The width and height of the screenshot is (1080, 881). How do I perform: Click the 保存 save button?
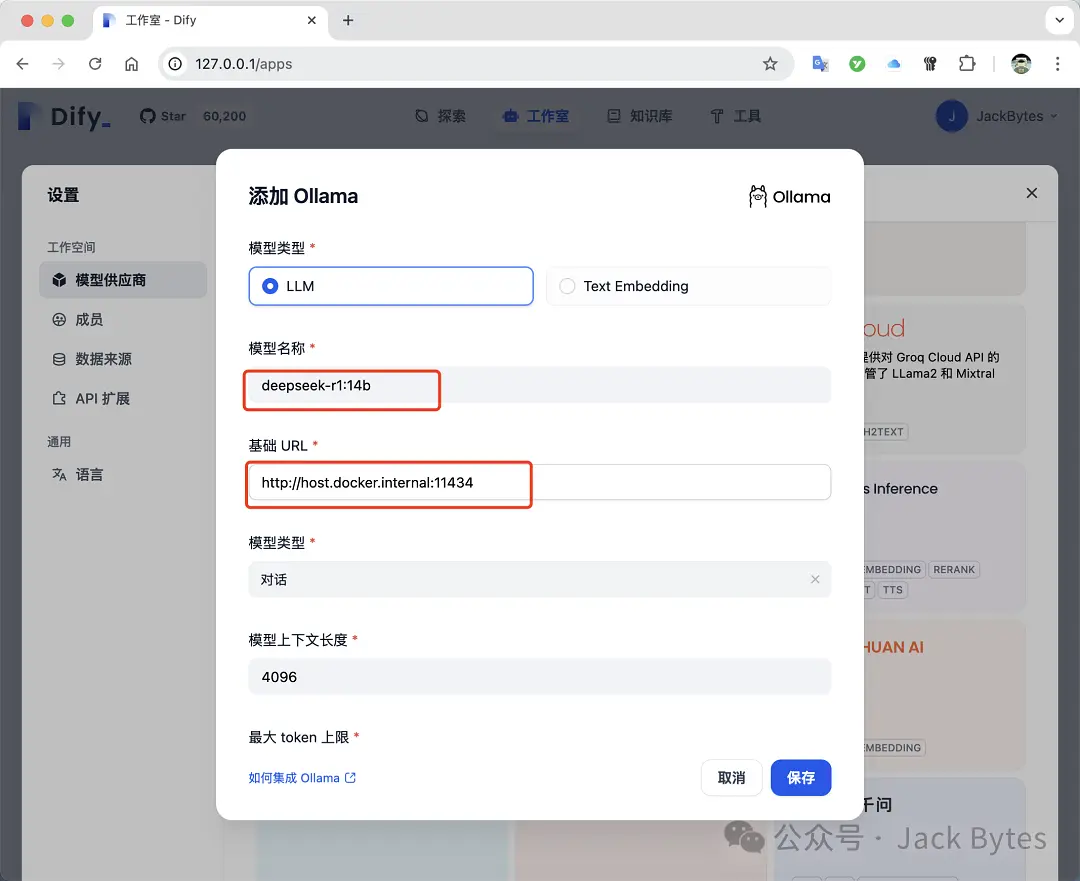[x=800, y=777]
